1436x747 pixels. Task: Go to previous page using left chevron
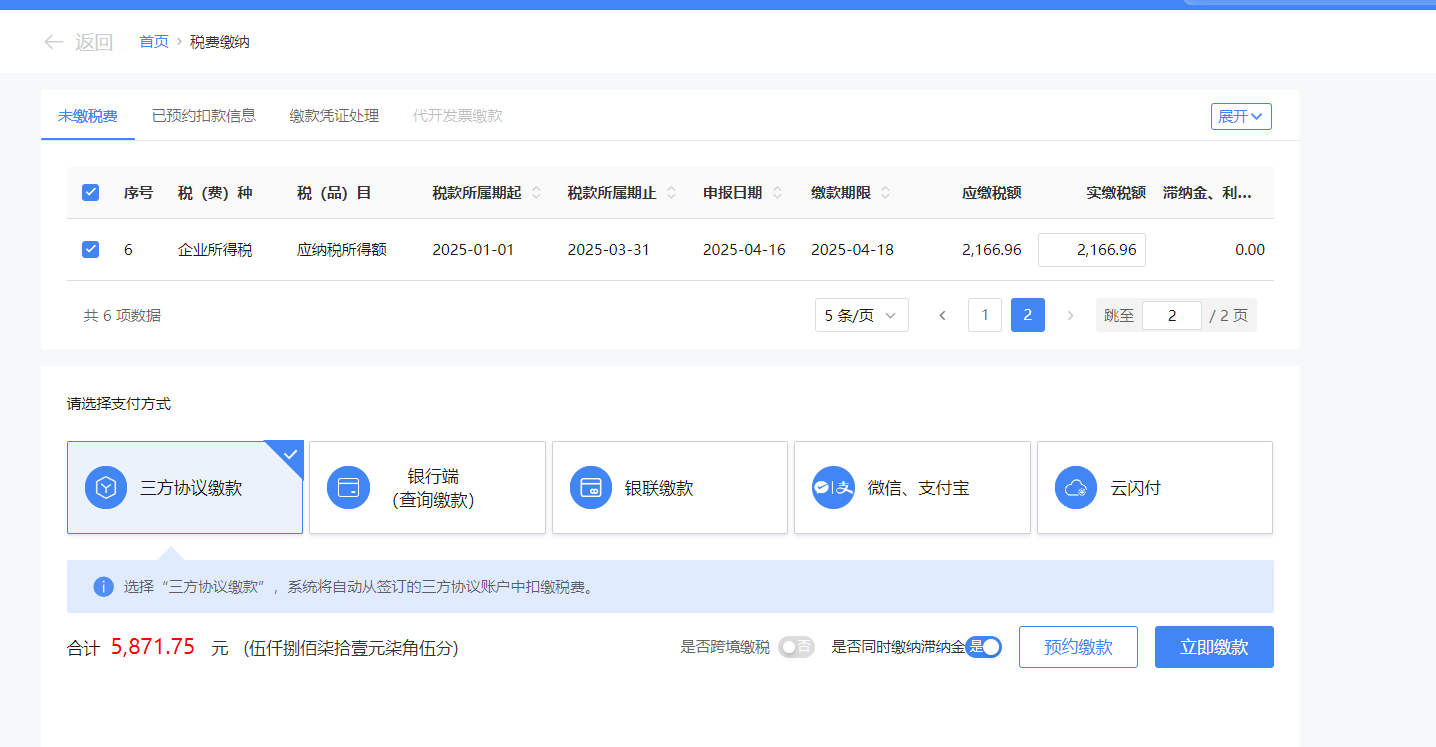pos(942,315)
